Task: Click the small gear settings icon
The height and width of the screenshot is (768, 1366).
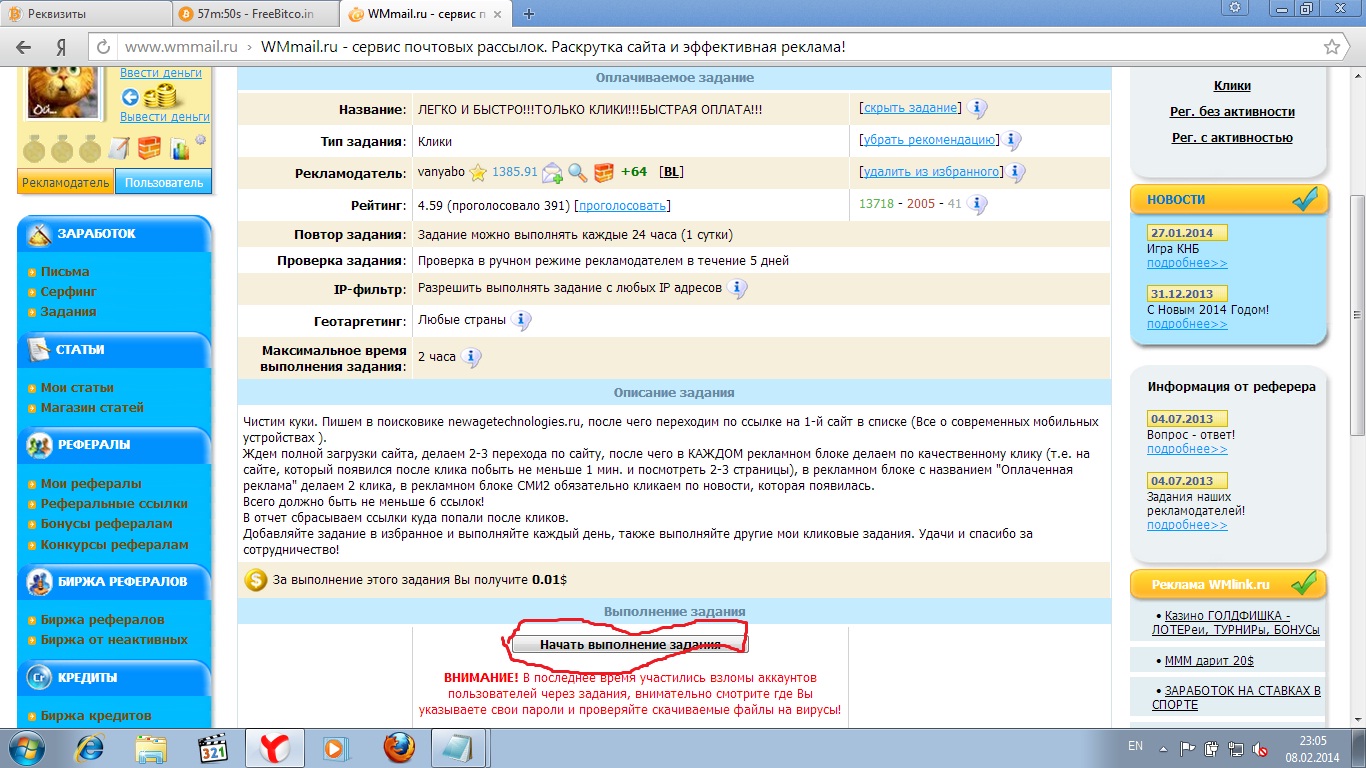Action: [201, 140]
